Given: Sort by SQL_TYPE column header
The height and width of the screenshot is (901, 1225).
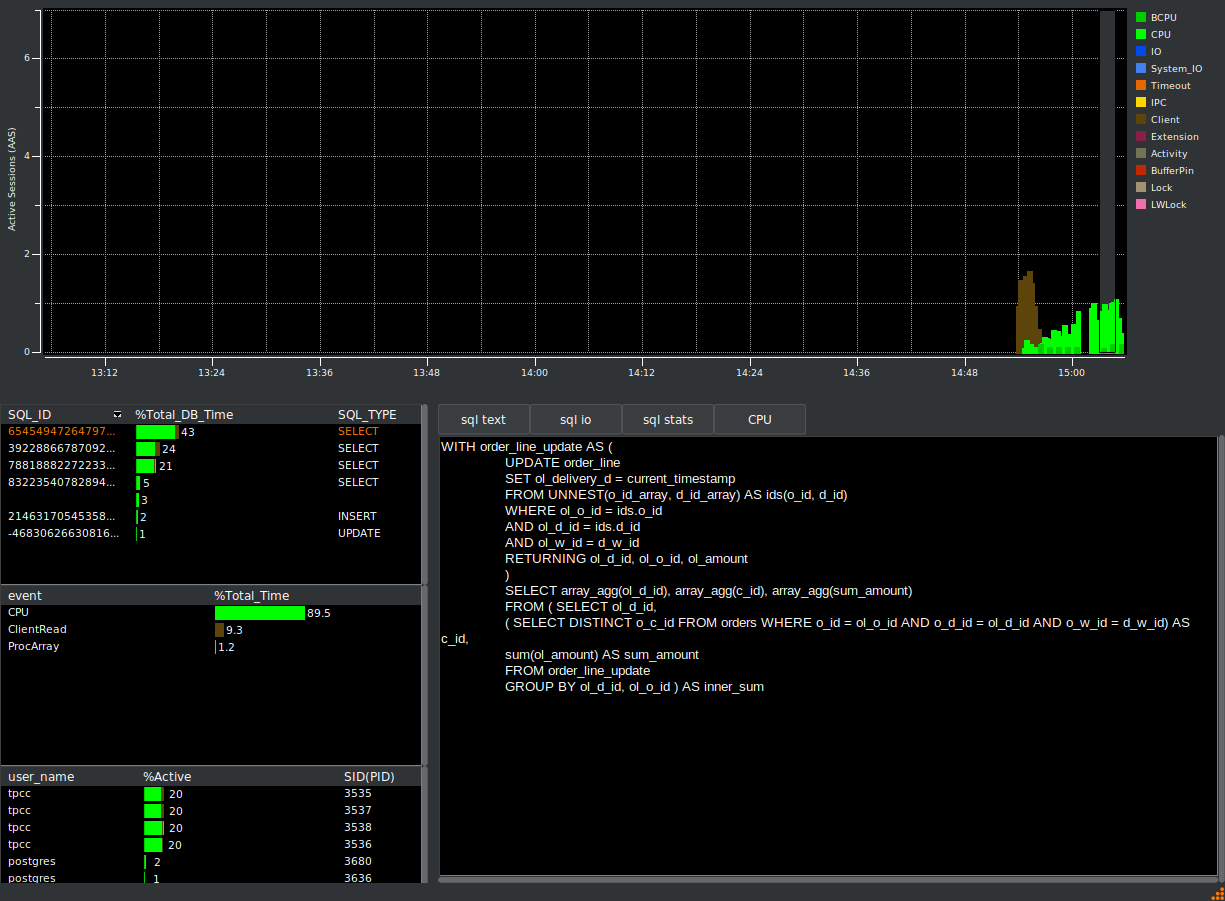Looking at the screenshot, I should [367, 415].
